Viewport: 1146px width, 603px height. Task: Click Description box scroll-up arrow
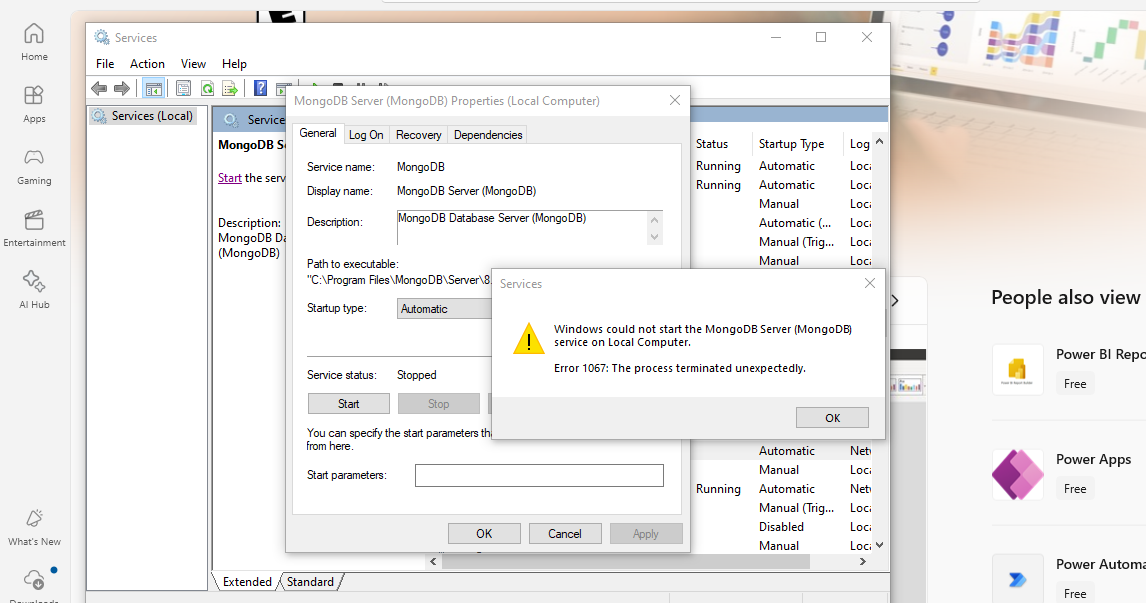pyautogui.click(x=654, y=220)
